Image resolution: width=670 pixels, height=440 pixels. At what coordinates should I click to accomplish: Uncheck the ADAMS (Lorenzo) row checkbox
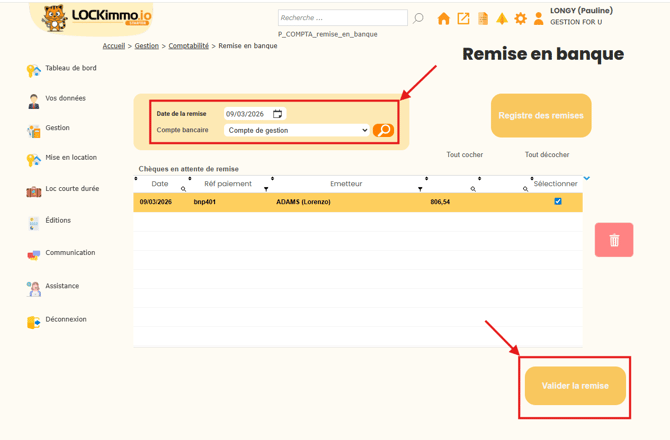point(558,201)
